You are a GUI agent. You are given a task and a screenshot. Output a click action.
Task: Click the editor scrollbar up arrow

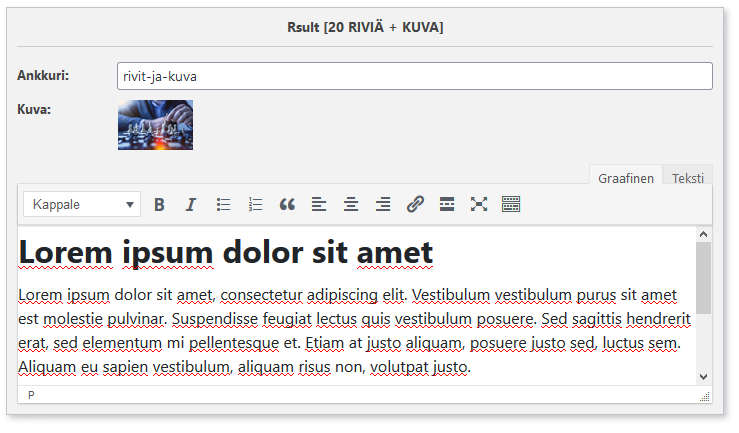tap(703, 234)
